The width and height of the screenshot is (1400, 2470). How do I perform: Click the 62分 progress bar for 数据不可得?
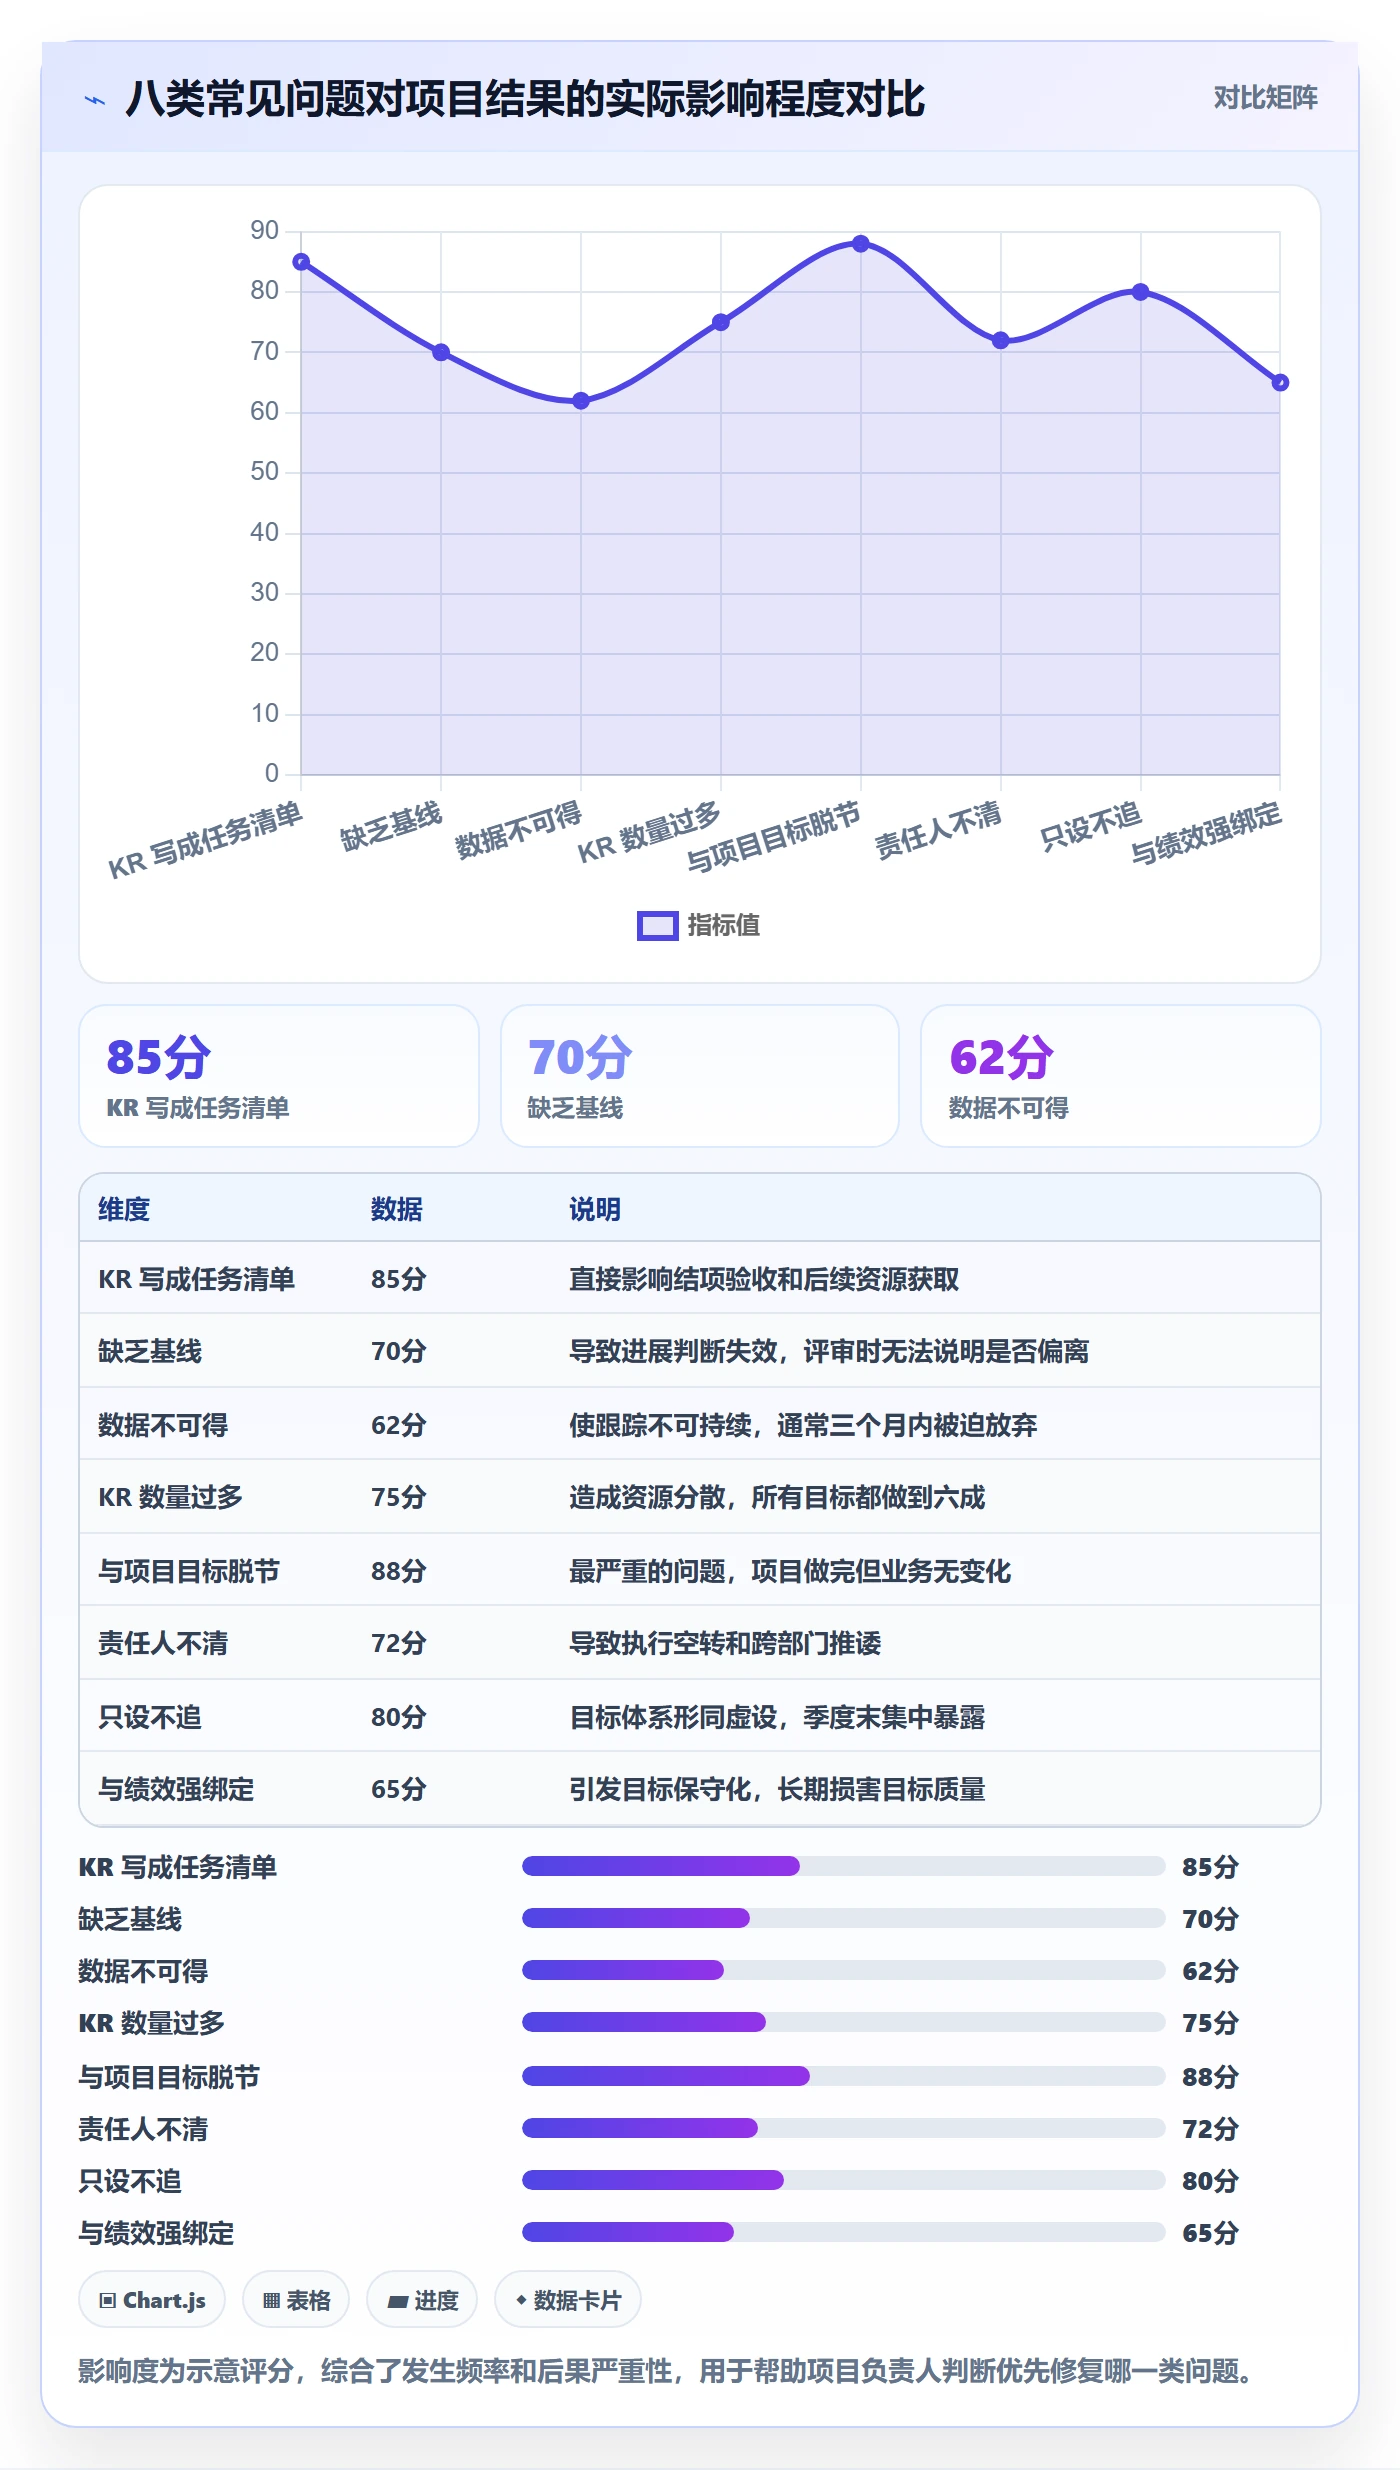point(844,1970)
